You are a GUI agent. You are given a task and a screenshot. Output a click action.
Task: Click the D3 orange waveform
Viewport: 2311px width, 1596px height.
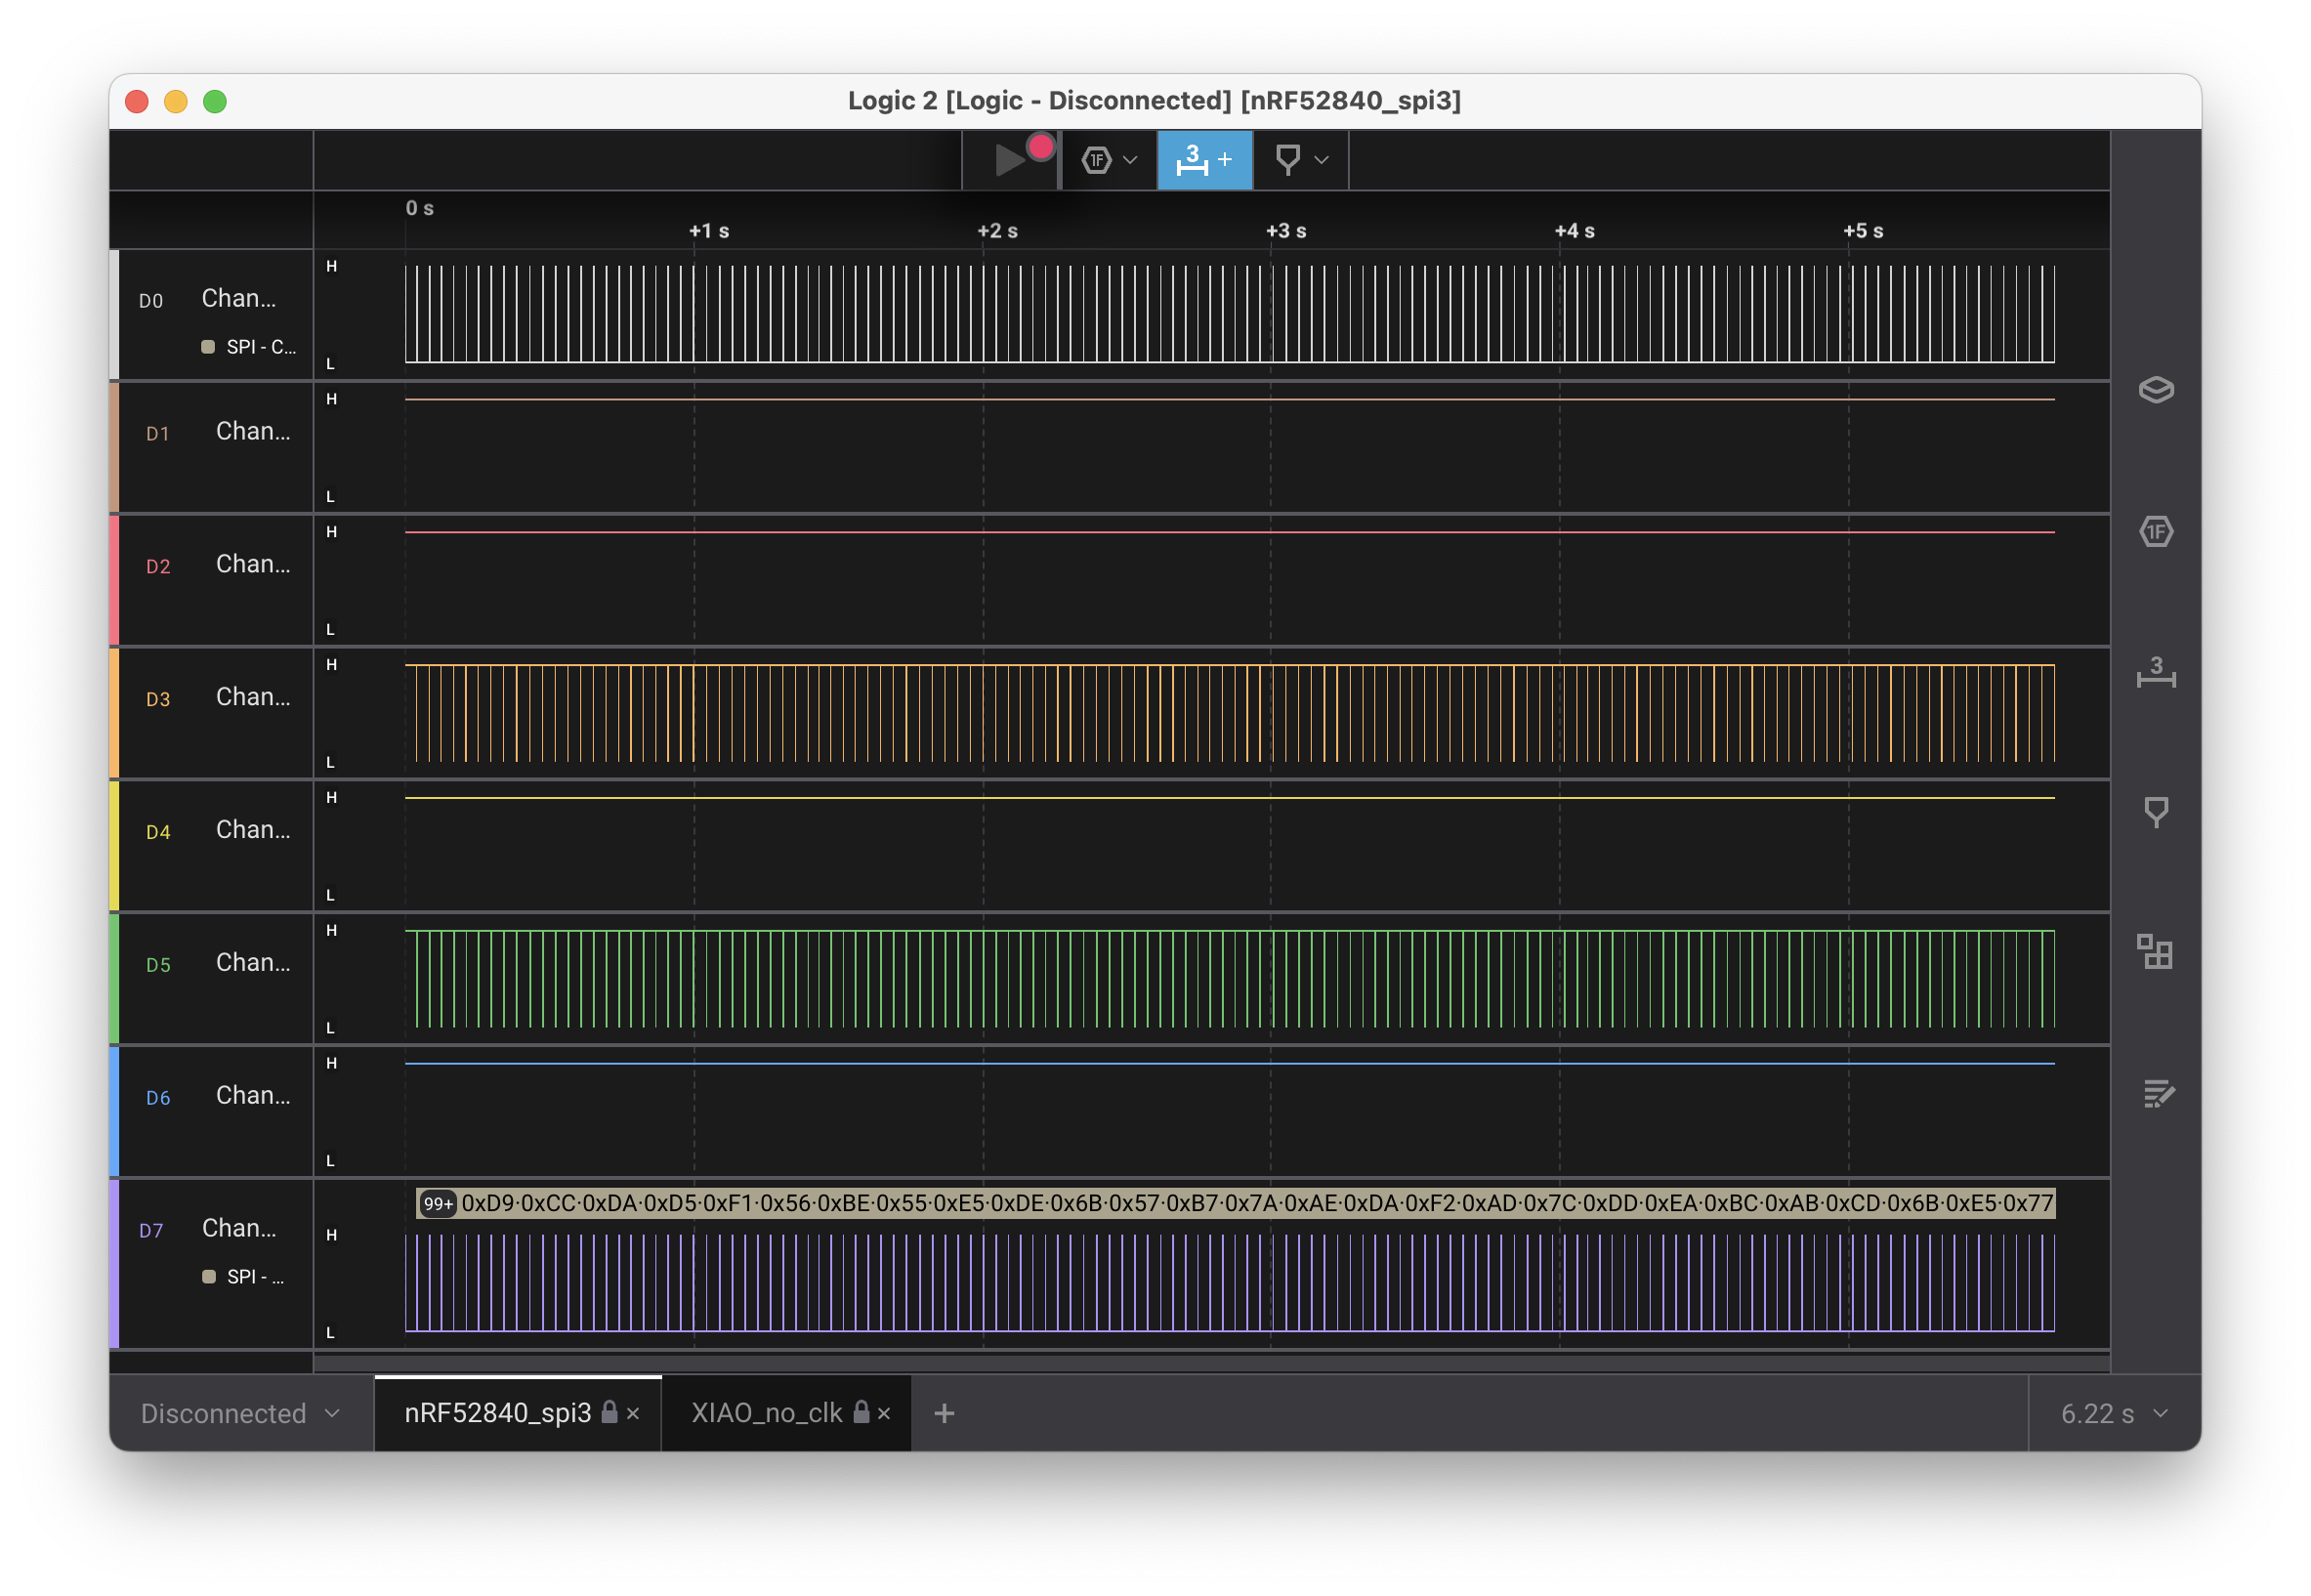tap(1229, 713)
